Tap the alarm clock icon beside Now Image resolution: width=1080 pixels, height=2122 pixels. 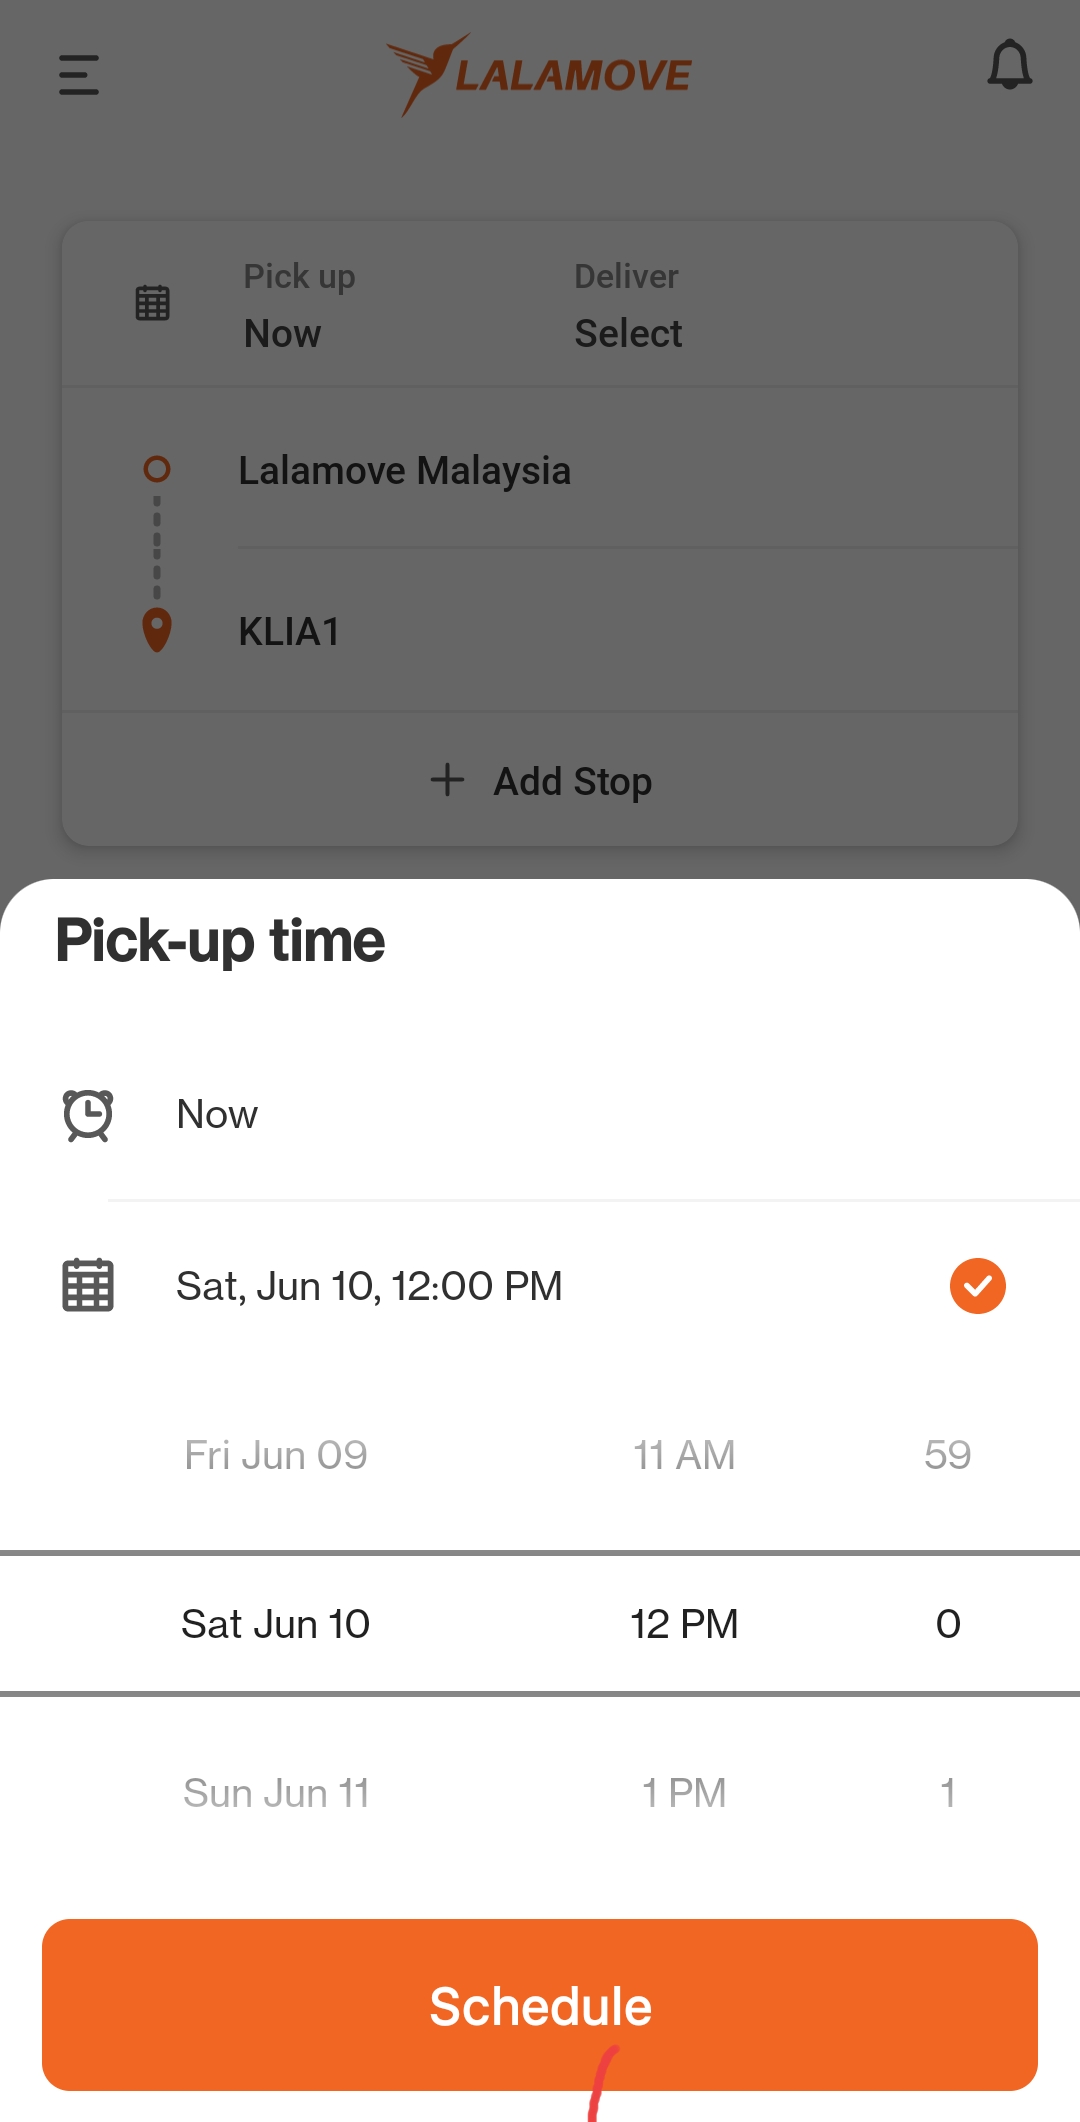tap(88, 1115)
